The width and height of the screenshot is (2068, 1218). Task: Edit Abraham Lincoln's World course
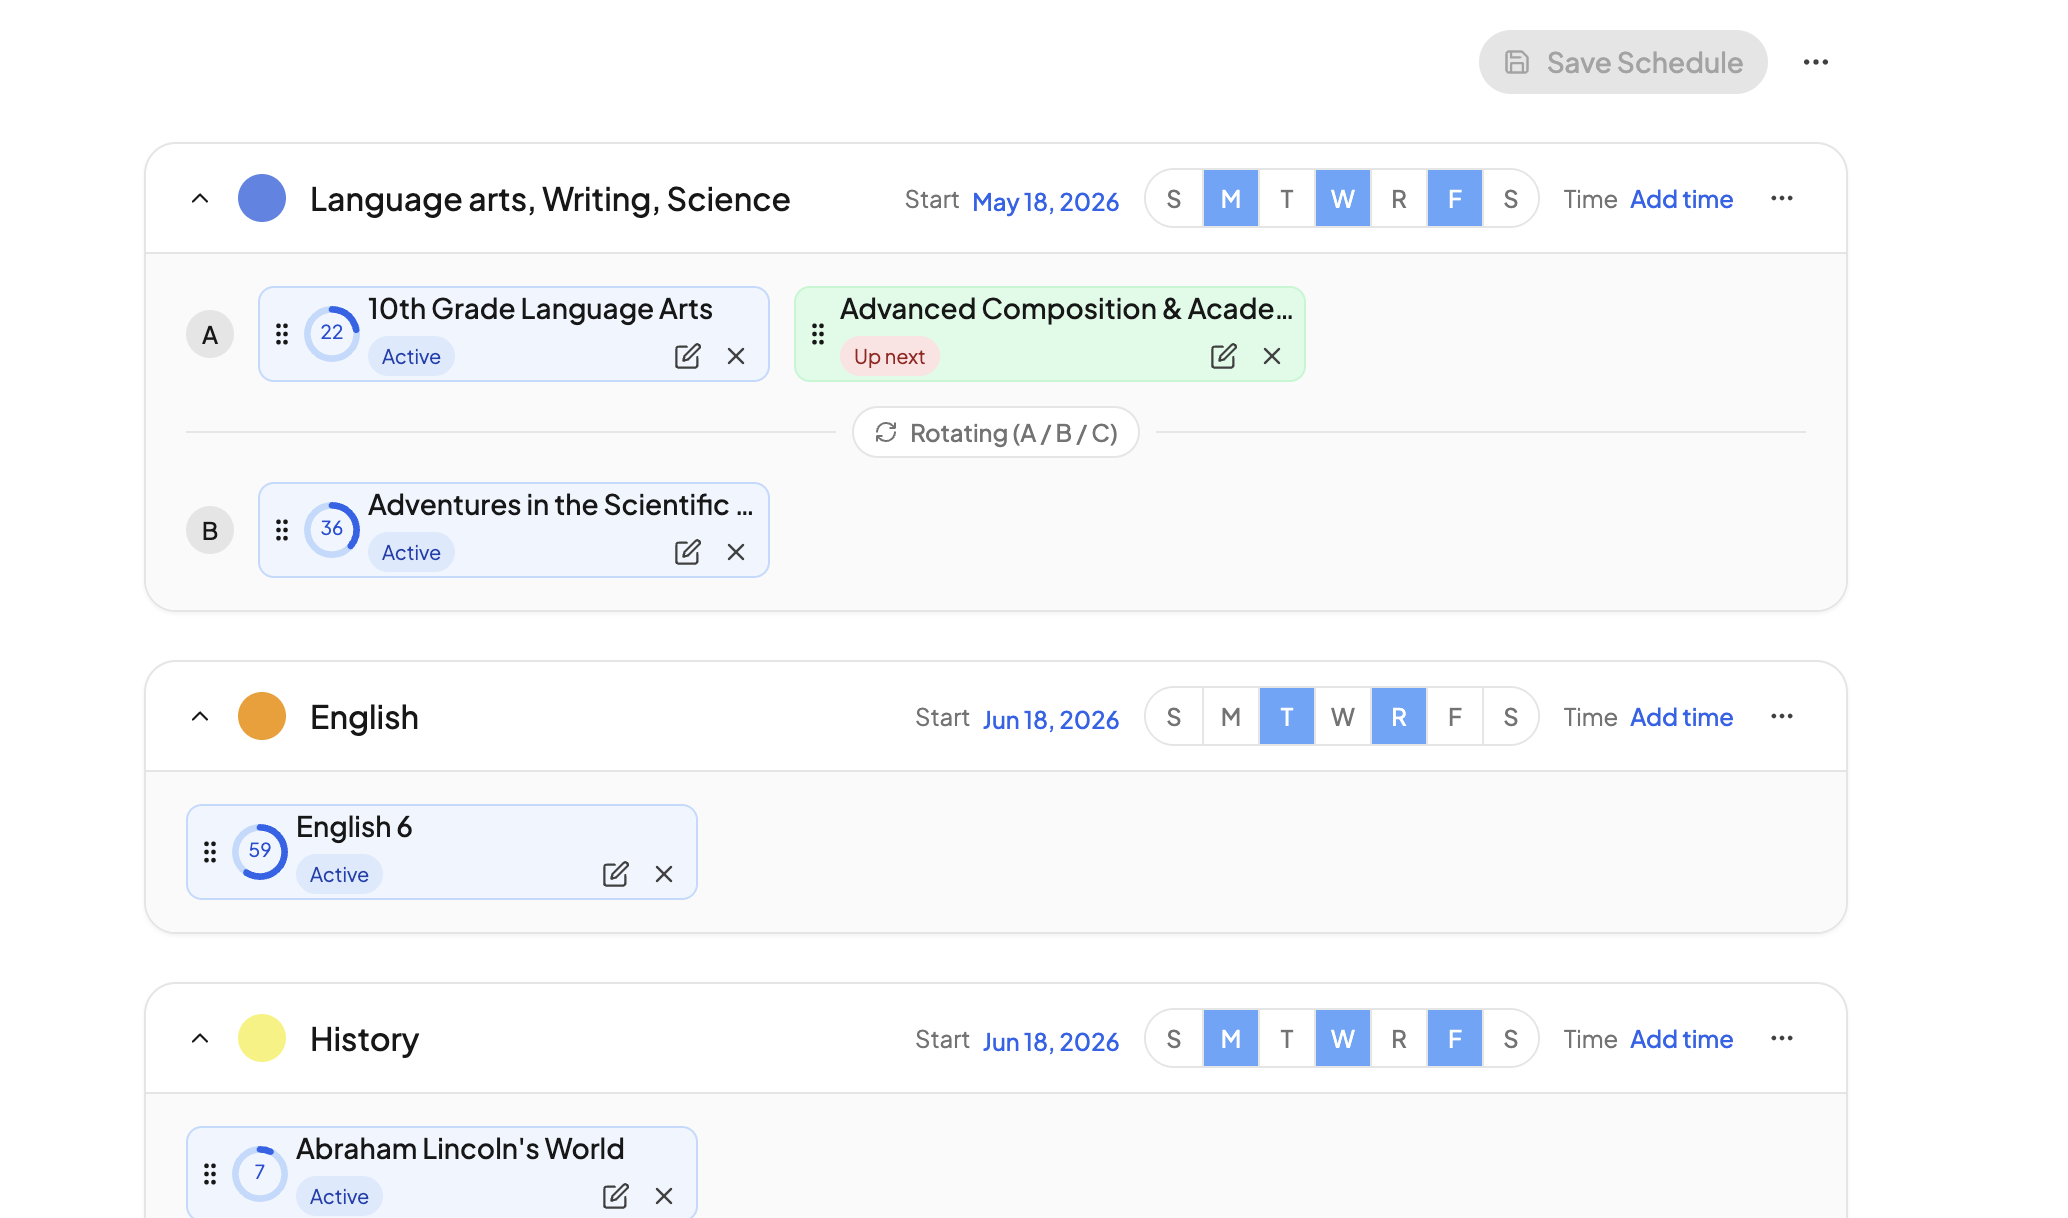(x=615, y=1196)
